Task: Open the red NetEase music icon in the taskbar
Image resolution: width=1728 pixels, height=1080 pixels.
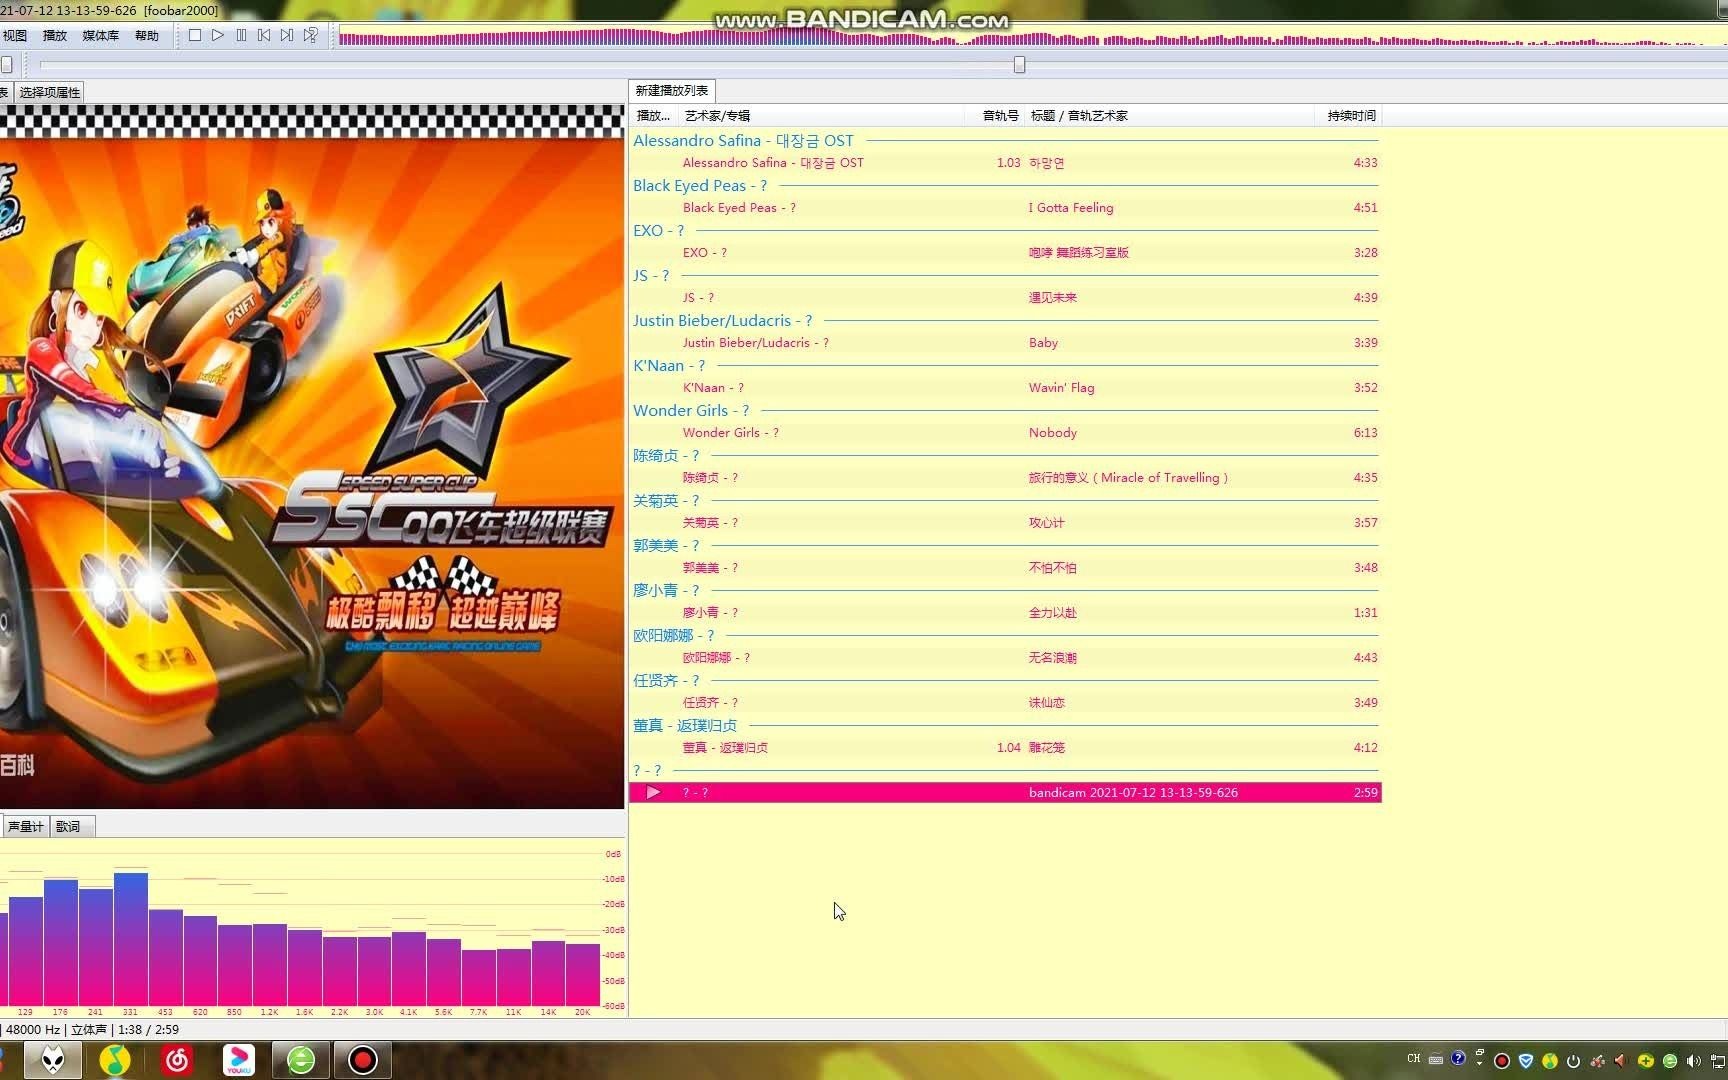Action: point(177,1060)
